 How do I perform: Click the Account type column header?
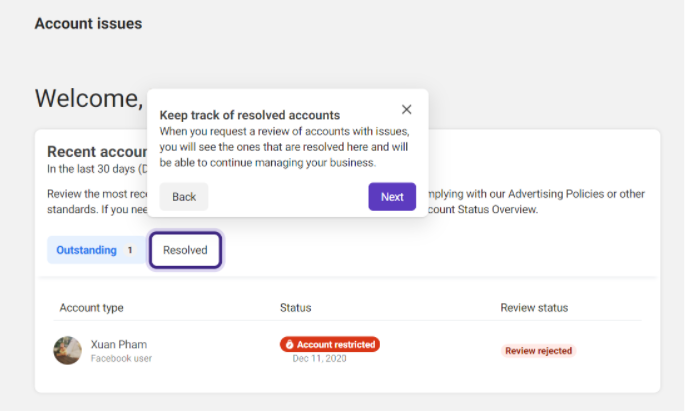[x=91, y=307]
